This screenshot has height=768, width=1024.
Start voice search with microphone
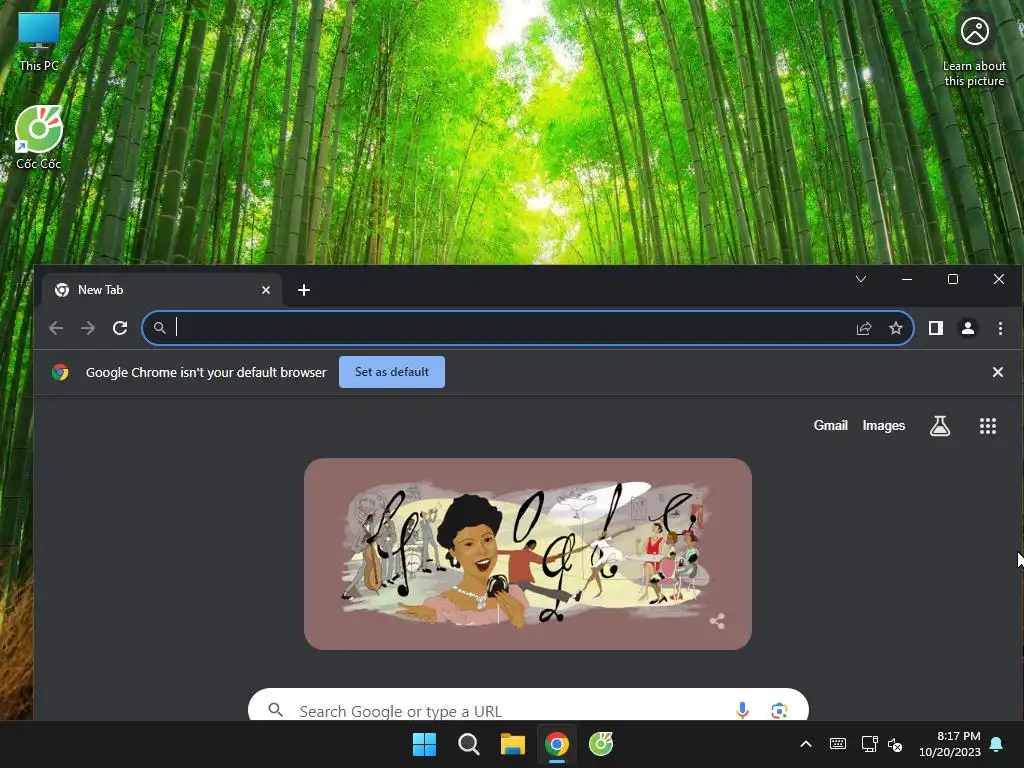coord(742,711)
